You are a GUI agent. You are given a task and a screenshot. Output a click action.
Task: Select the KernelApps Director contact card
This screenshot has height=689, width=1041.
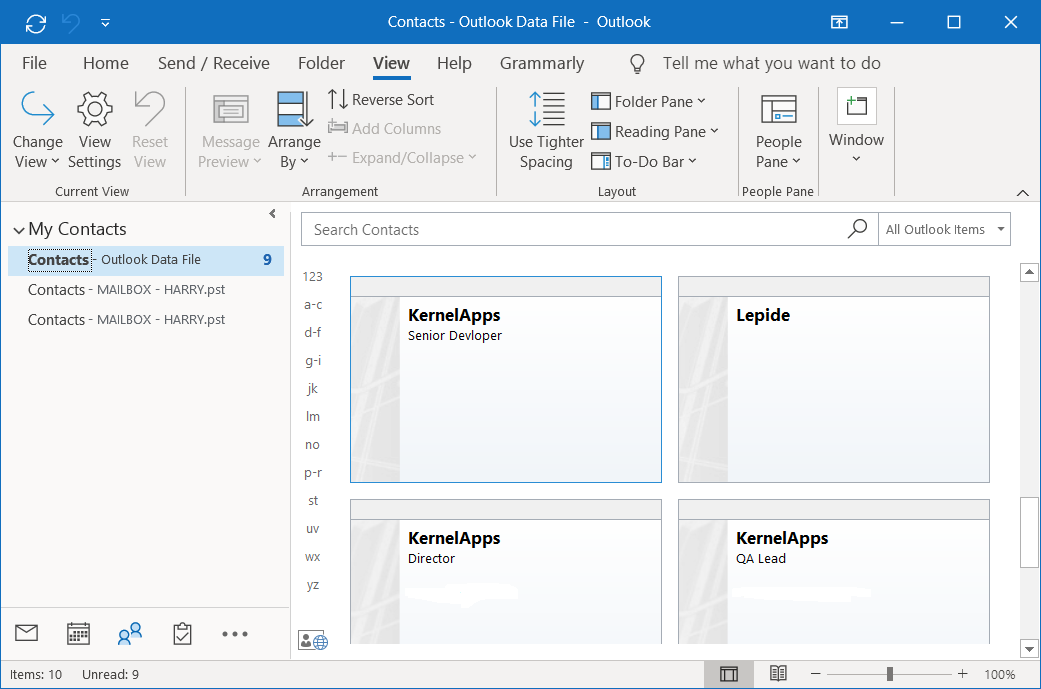pos(506,572)
